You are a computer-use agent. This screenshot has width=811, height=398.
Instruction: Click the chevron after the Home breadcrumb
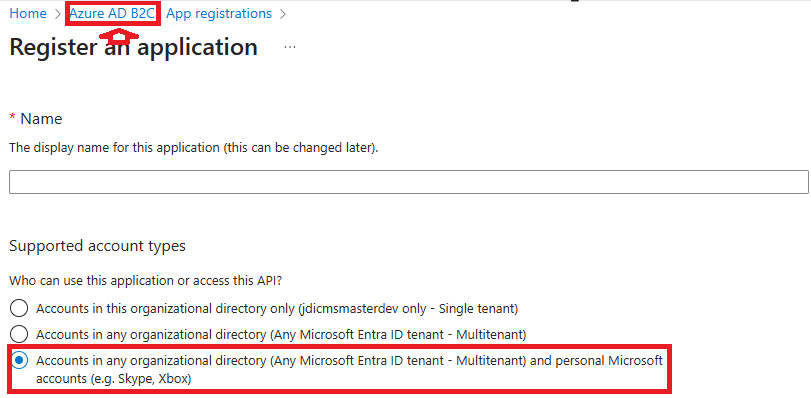click(x=58, y=14)
